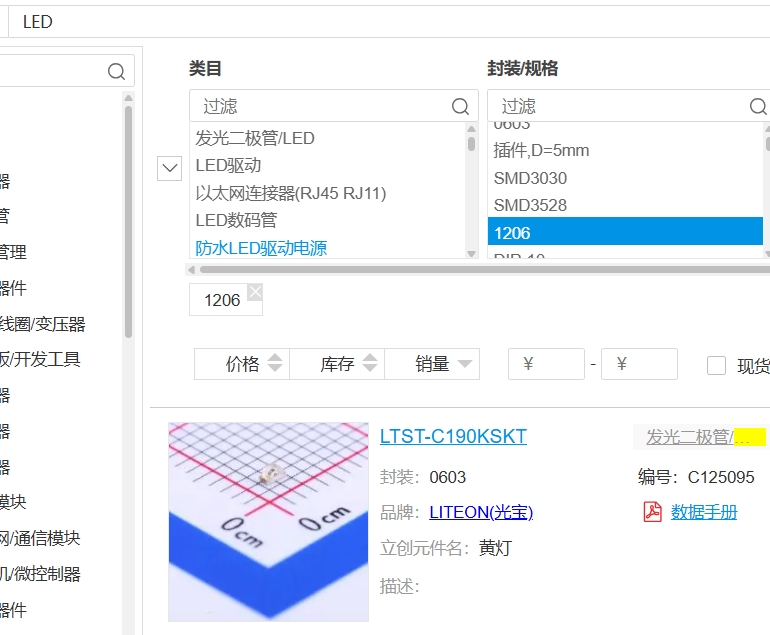Screen dimensions: 770x635
Task: Click the LED product thumbnail image
Action: 268,522
